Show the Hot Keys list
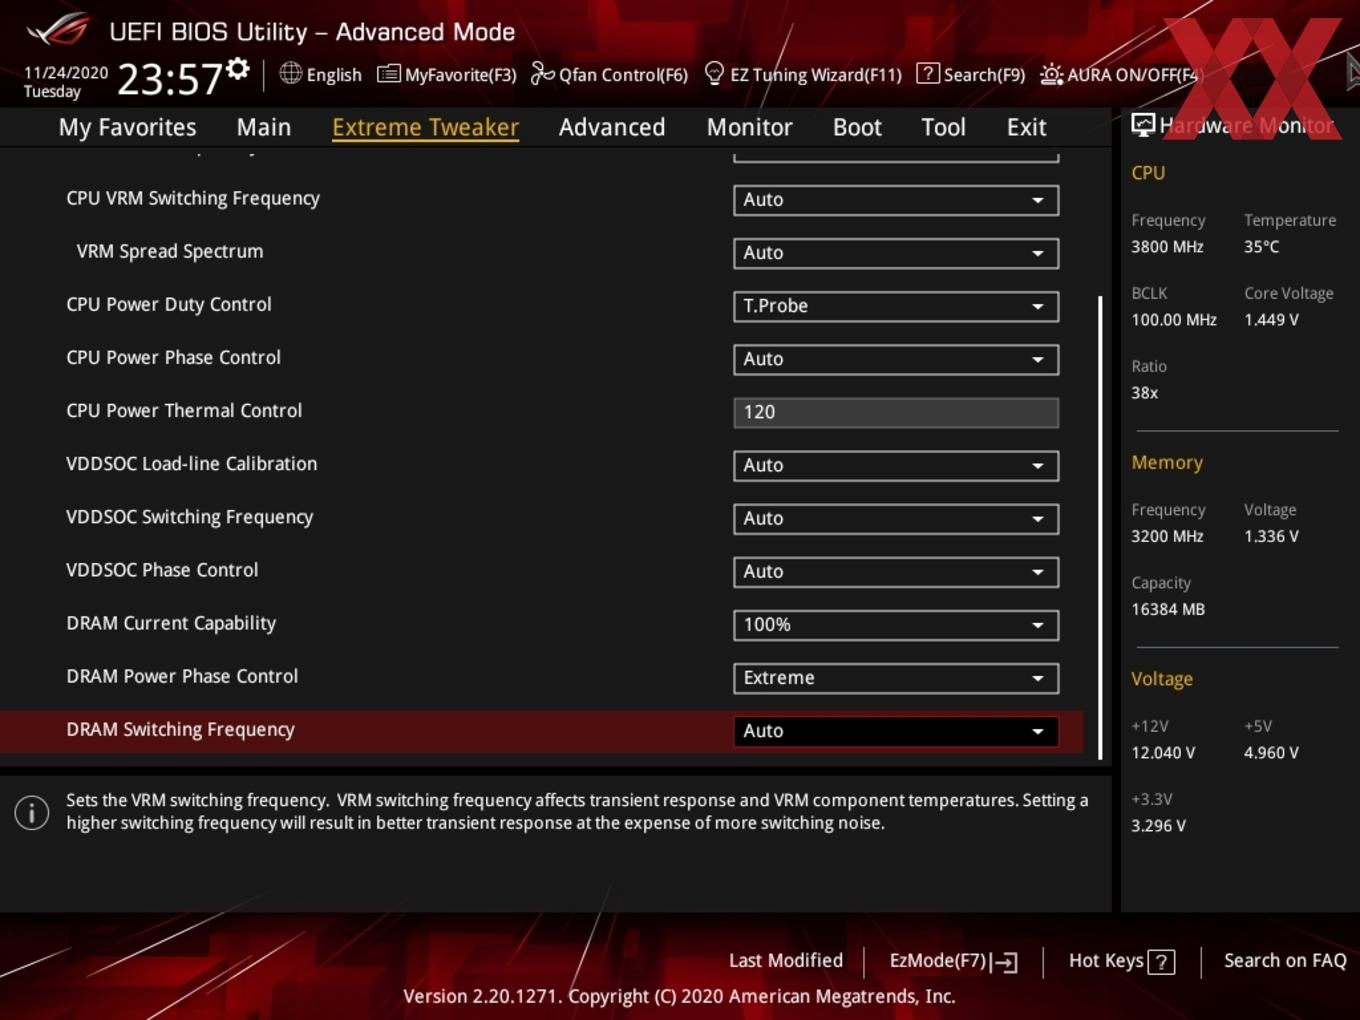Image resolution: width=1360 pixels, height=1020 pixels. tap(1106, 960)
